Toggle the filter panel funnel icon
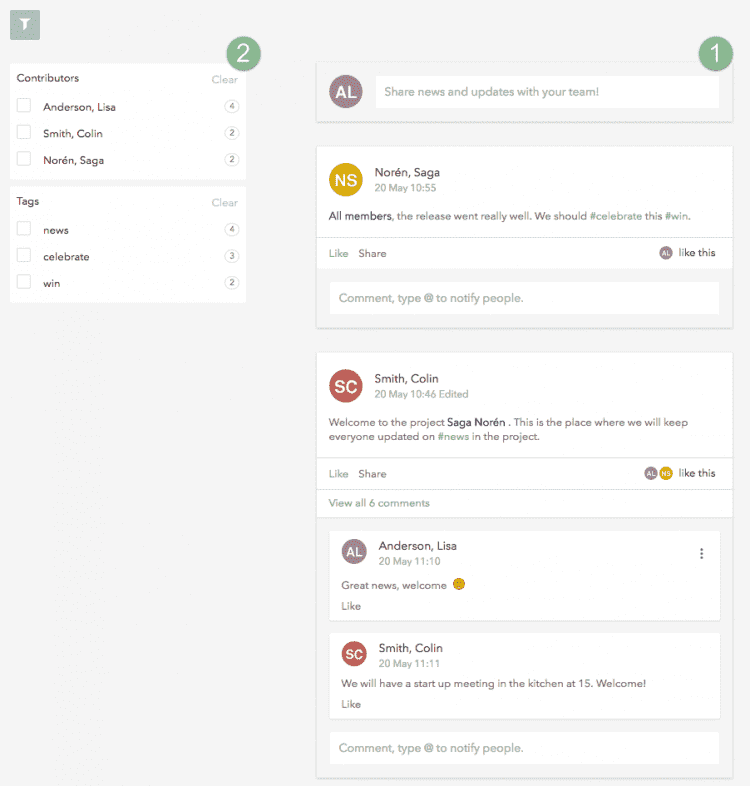 [25, 25]
